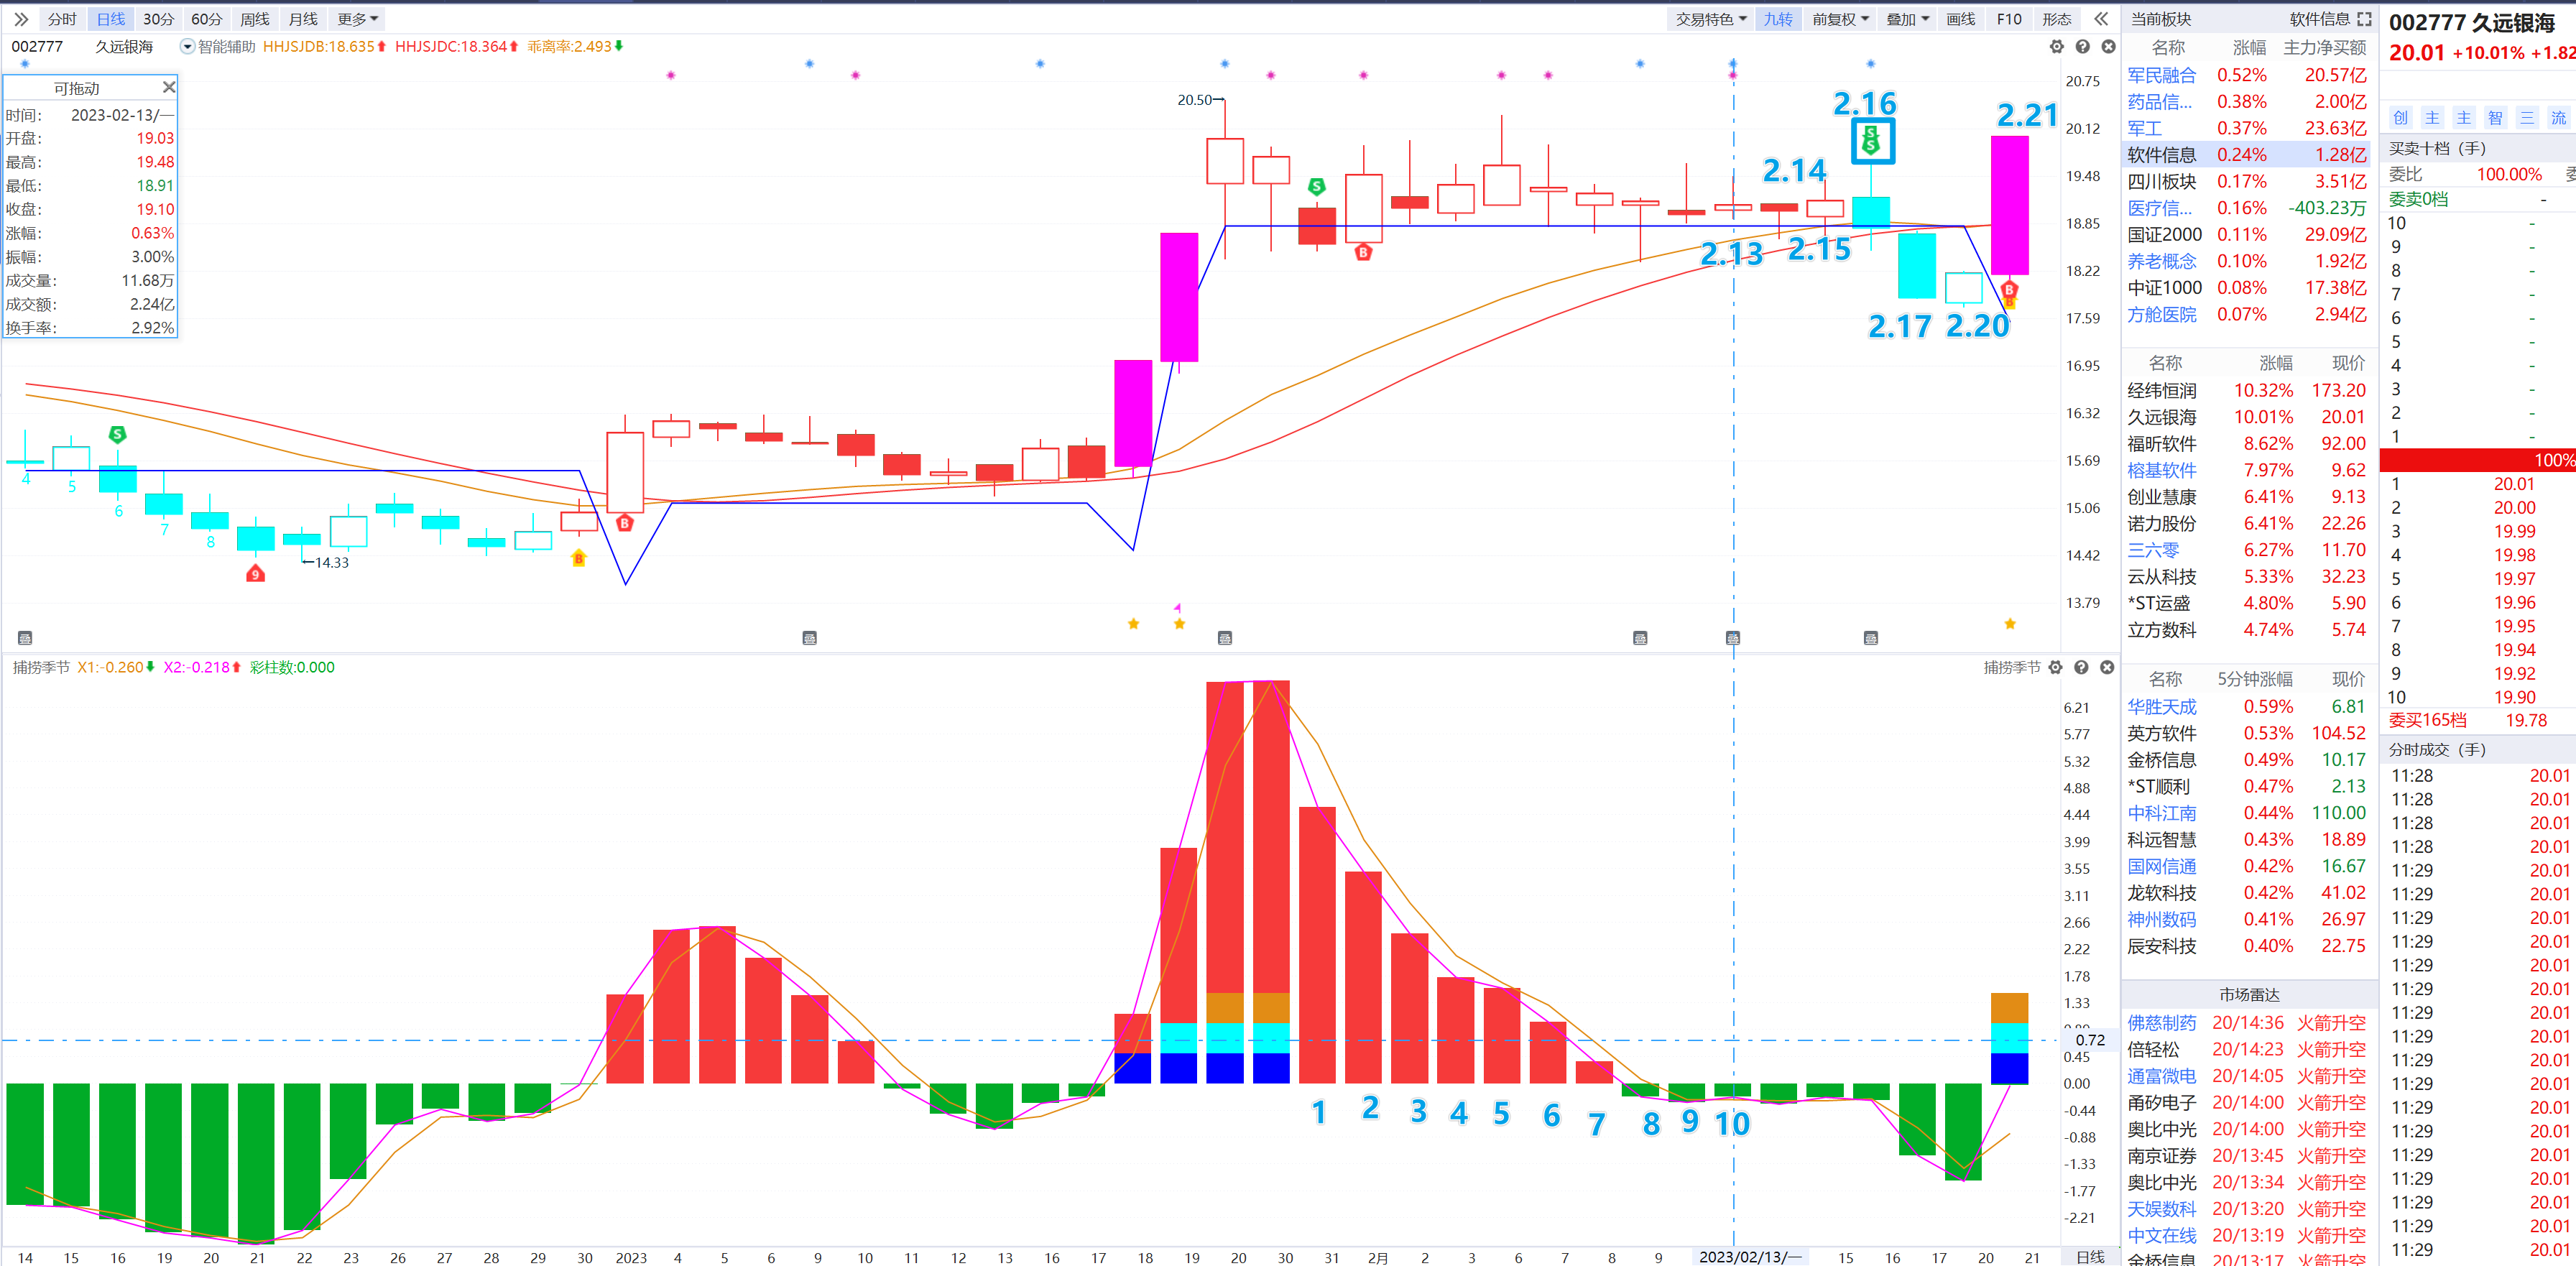Click the 2.16 double-S sell signal icon
Screen dimensions: 2576x1266
point(1872,141)
